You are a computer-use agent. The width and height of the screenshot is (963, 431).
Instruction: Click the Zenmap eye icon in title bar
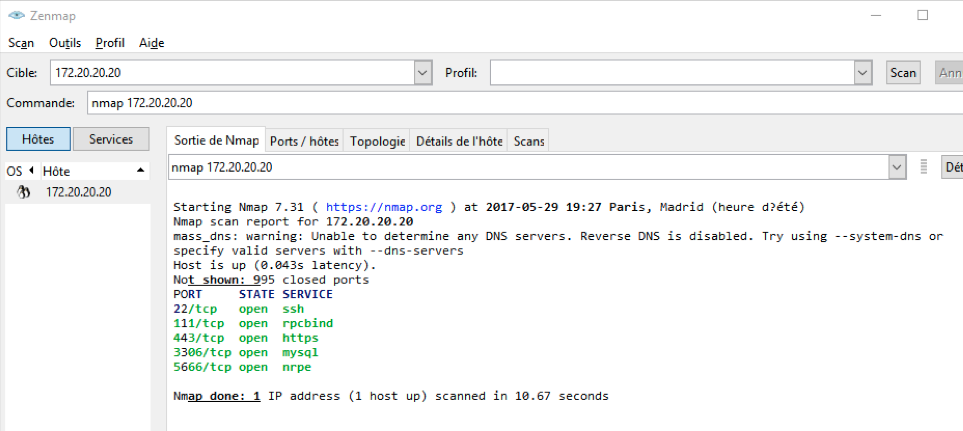pyautogui.click(x=15, y=15)
